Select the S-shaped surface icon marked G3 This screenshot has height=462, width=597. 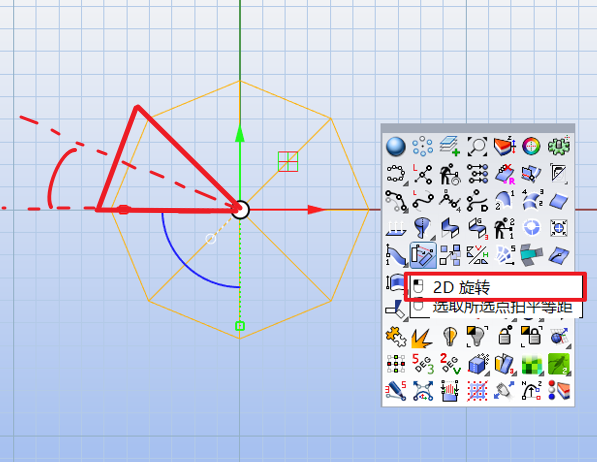click(x=477, y=228)
